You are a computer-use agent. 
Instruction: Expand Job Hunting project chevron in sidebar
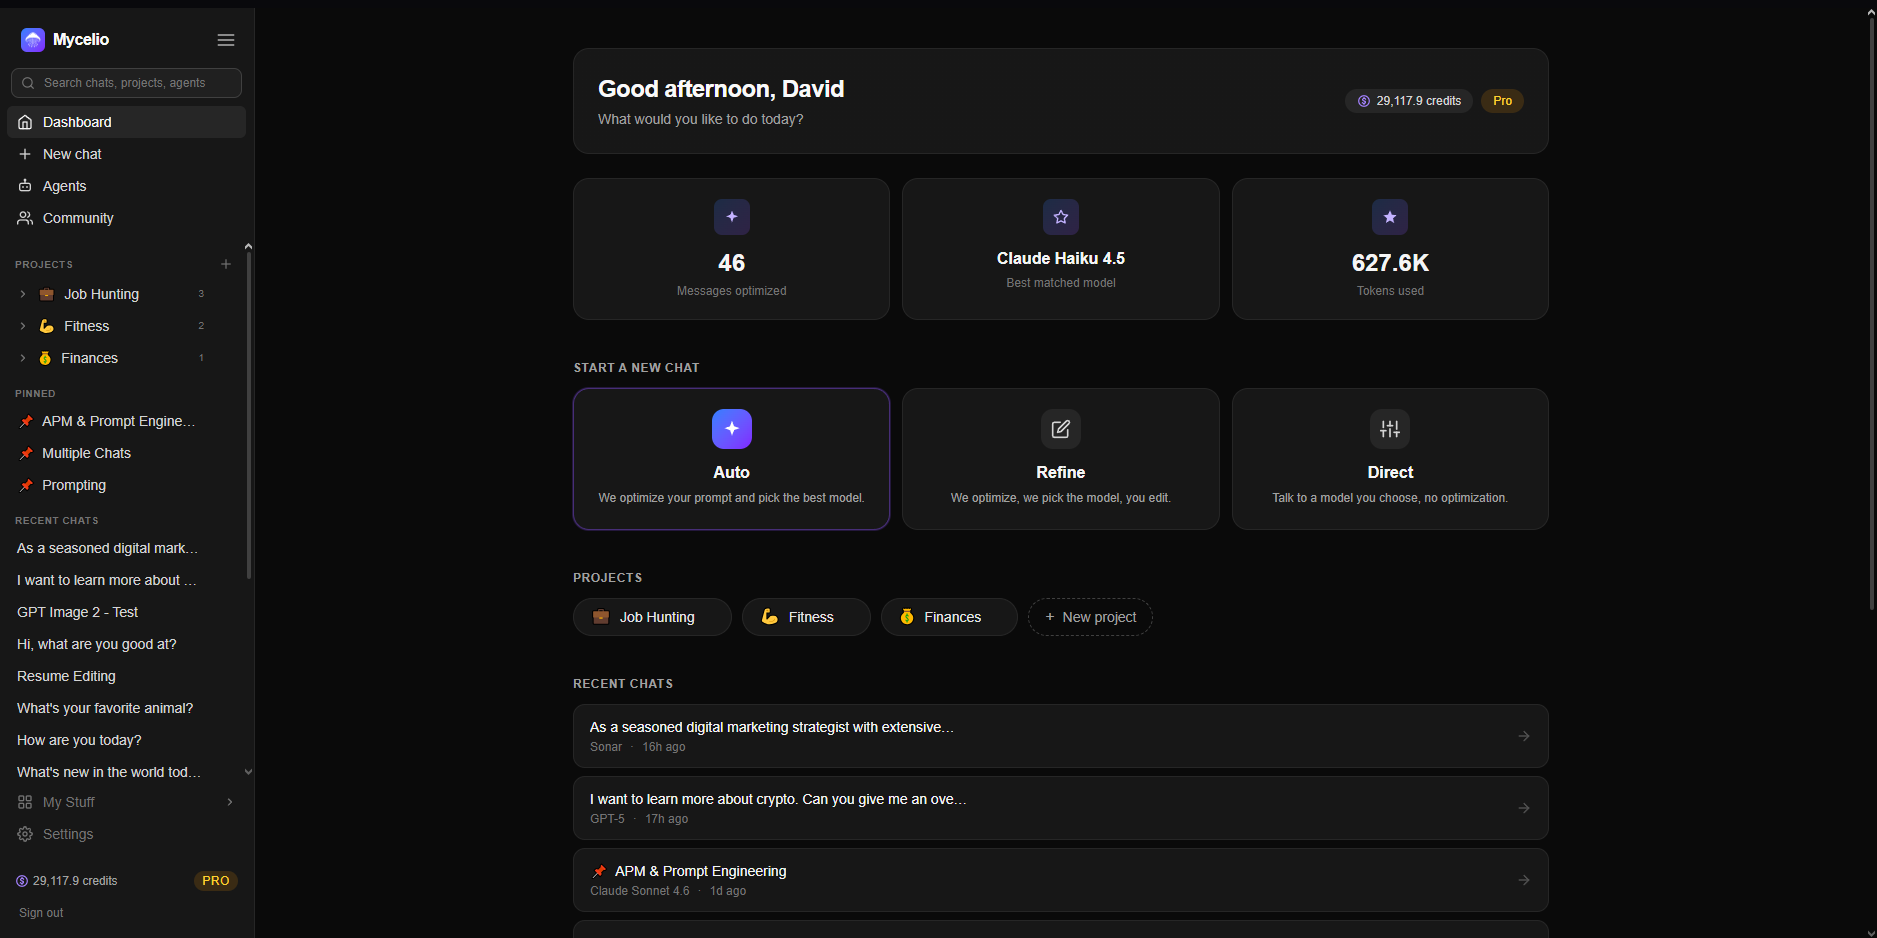coord(23,294)
